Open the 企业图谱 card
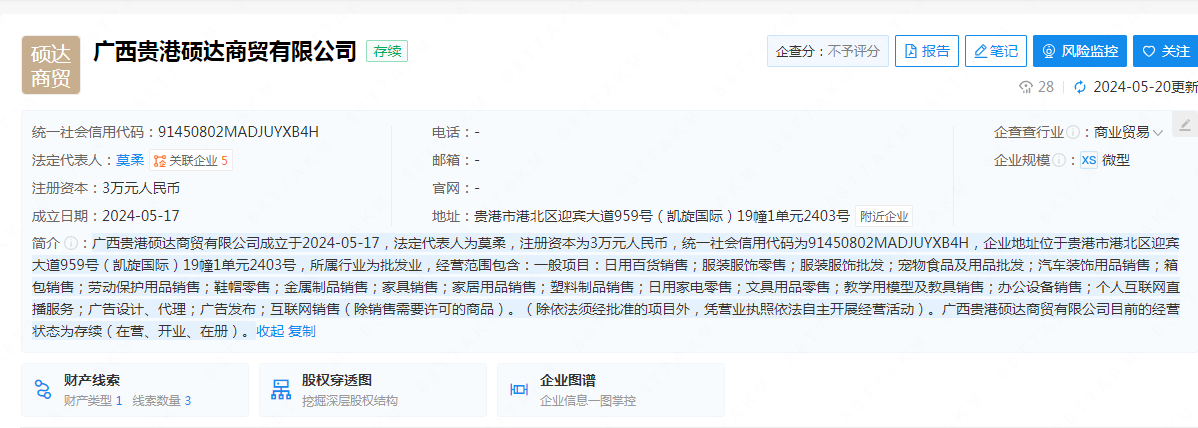1198x428 pixels. pyautogui.click(x=610, y=390)
